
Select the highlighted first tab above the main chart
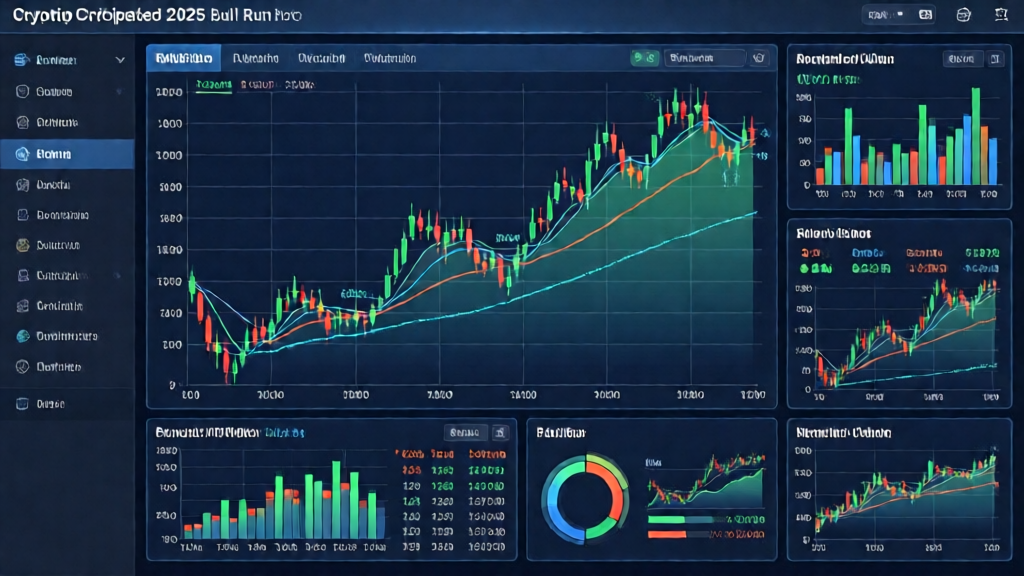184,58
